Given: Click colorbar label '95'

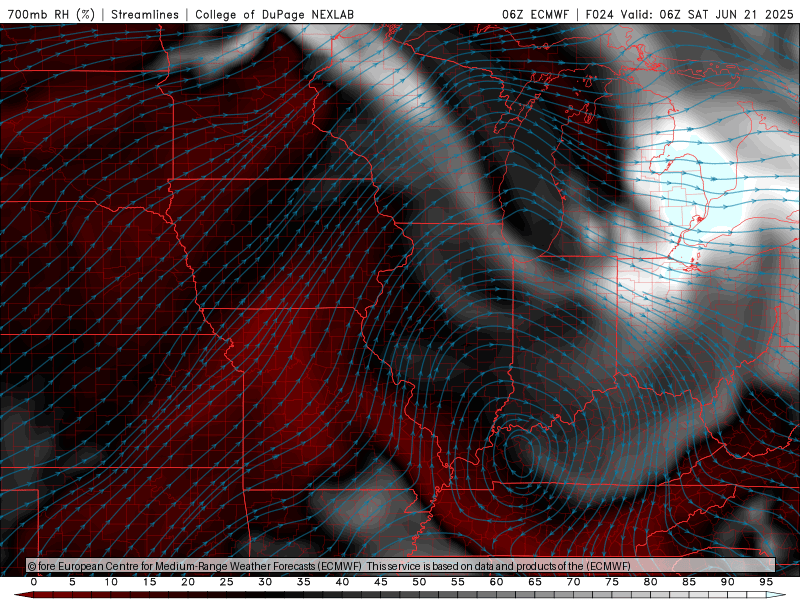Looking at the screenshot, I should click(x=766, y=582).
